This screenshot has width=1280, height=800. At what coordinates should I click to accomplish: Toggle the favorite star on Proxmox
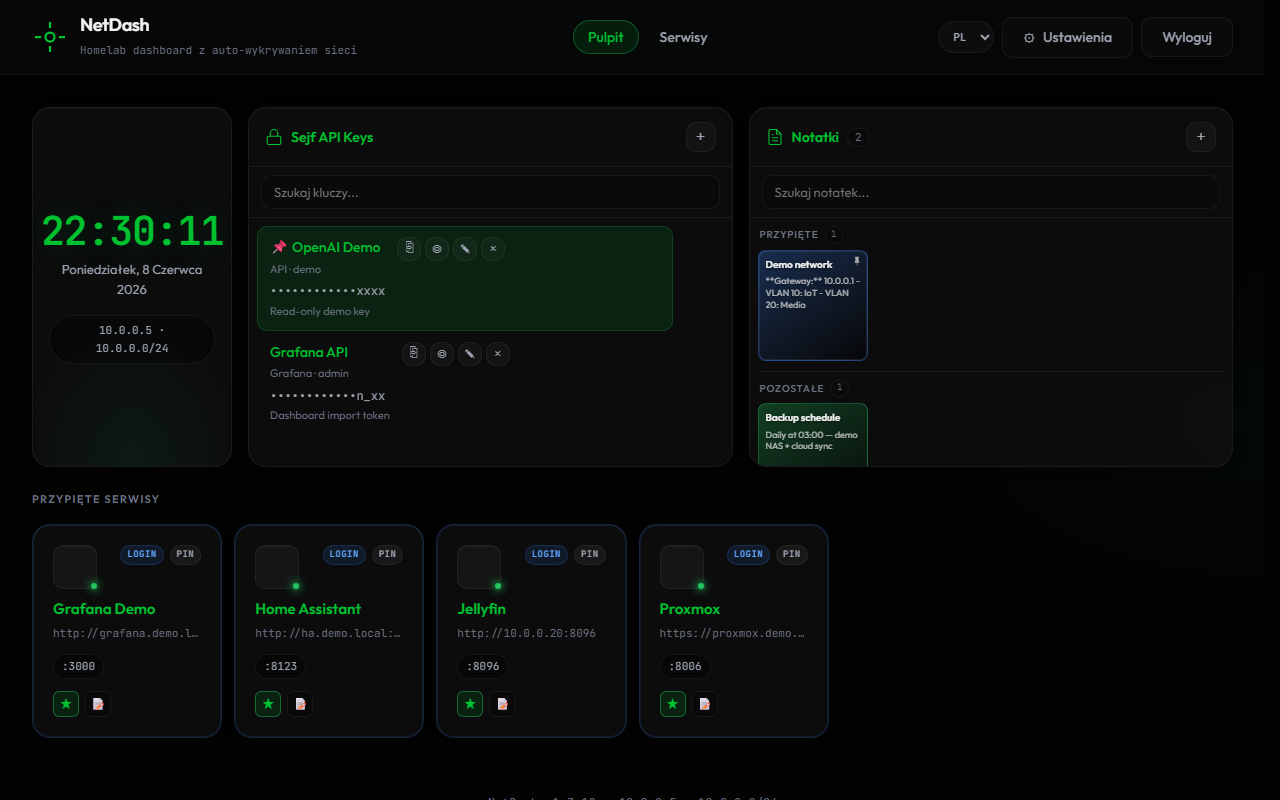[673, 704]
